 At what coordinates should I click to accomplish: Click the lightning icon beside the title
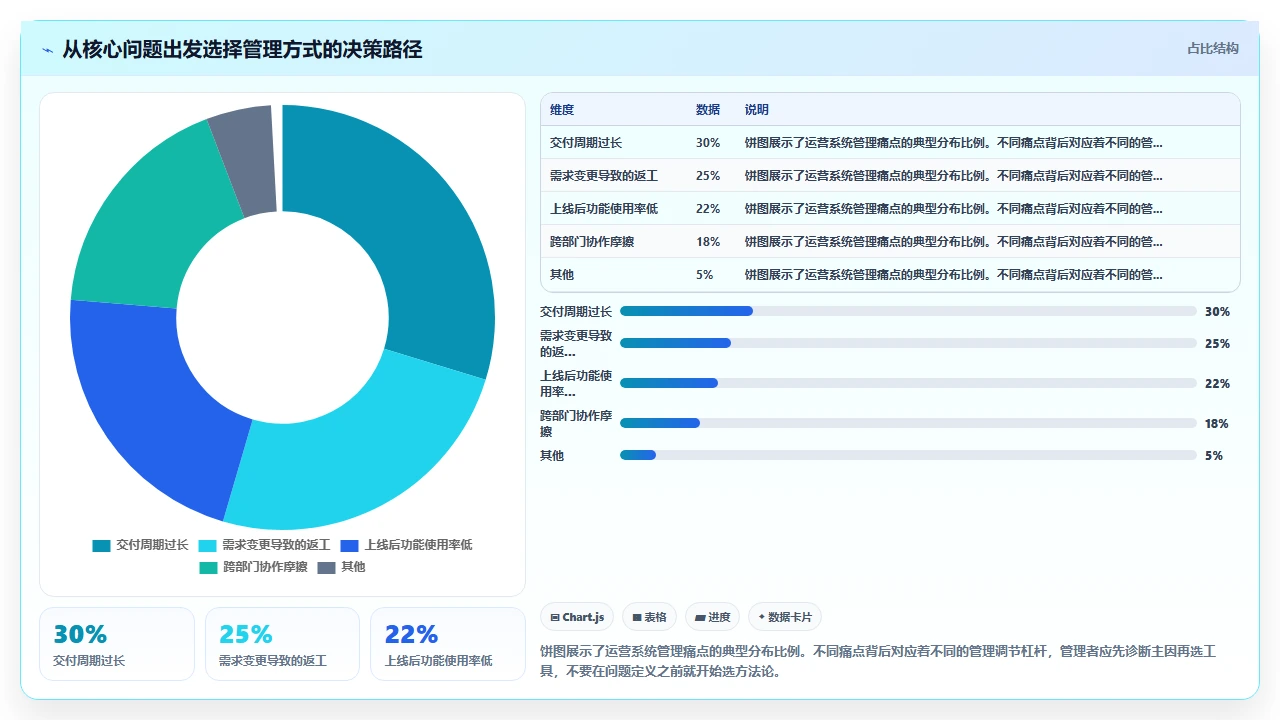pyautogui.click(x=47, y=50)
